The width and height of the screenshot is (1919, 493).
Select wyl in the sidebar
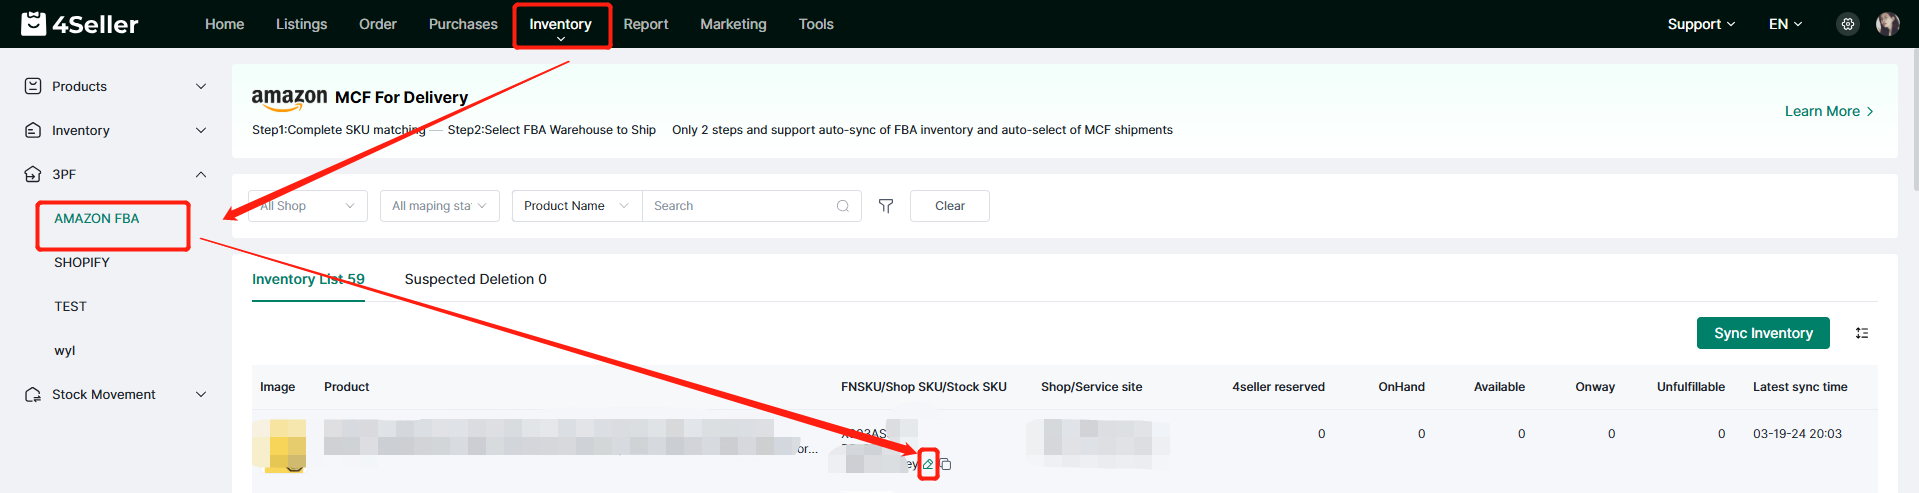[65, 350]
